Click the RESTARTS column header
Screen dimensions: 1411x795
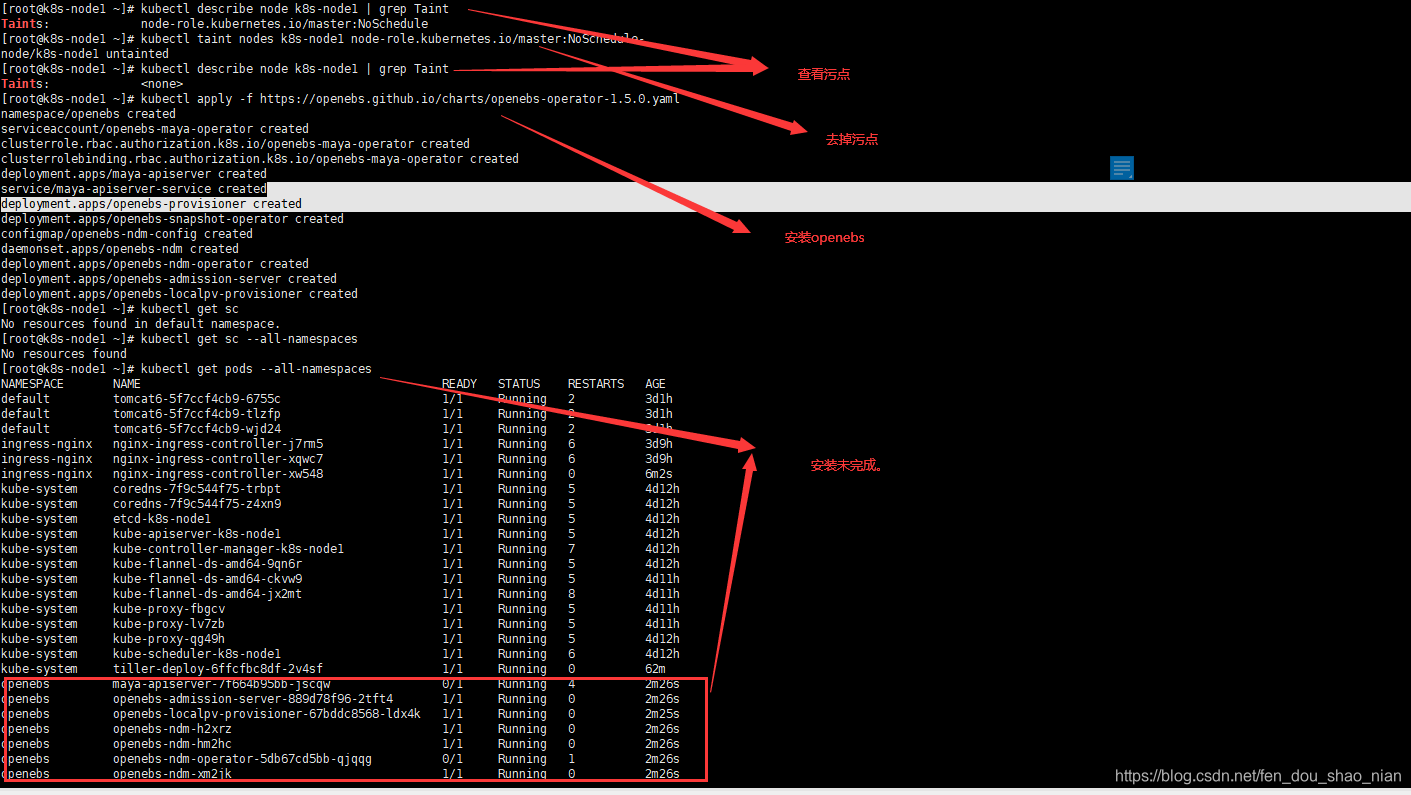[596, 384]
